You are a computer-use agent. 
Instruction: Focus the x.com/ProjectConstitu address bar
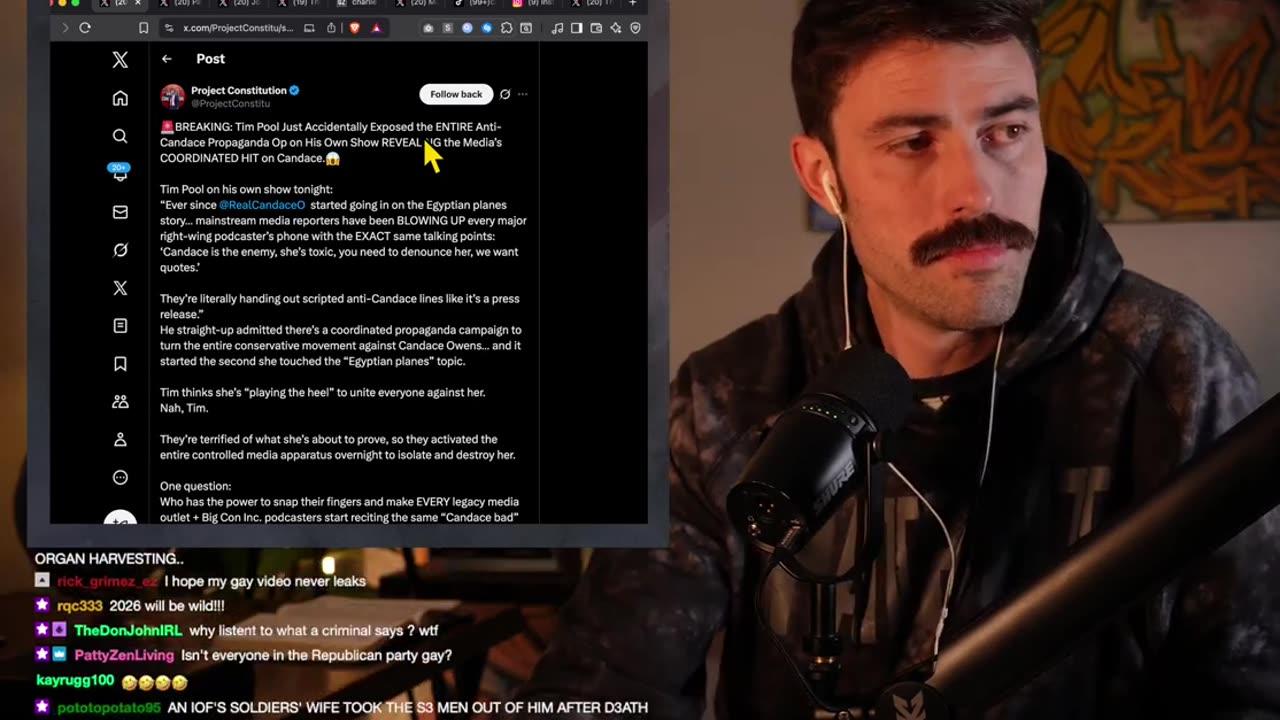236,28
